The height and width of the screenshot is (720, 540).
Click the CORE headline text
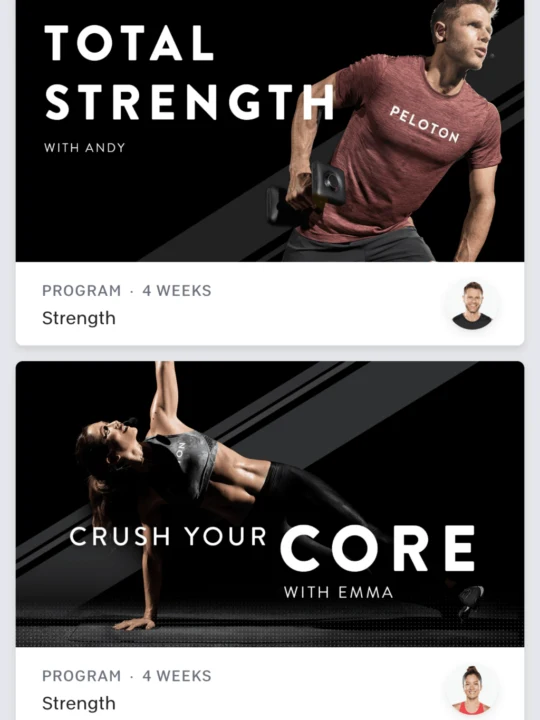click(377, 548)
